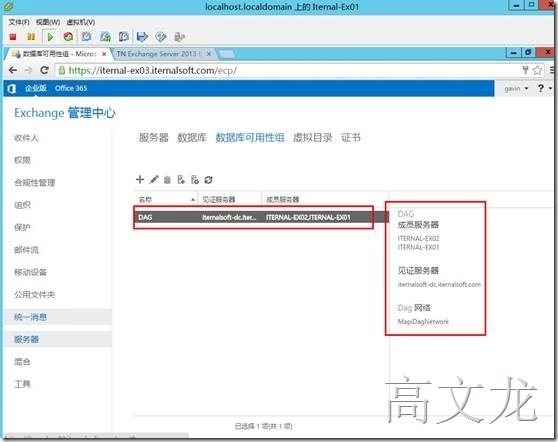Open the 虚拟目录 tab

(312, 137)
